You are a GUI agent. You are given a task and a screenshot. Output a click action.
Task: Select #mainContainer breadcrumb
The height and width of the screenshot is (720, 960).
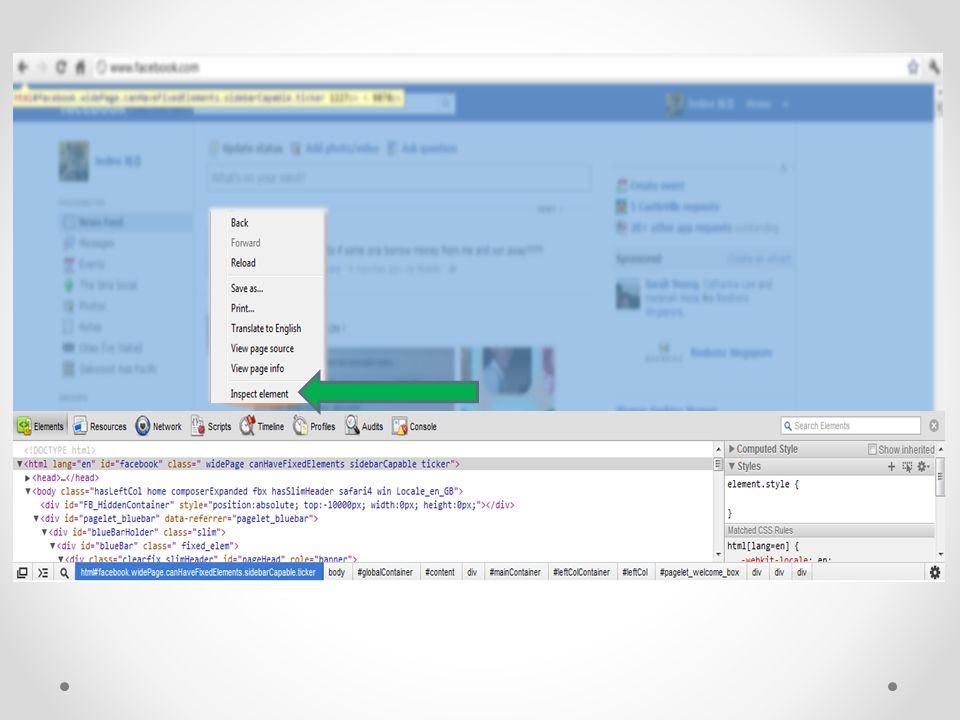[x=515, y=572]
